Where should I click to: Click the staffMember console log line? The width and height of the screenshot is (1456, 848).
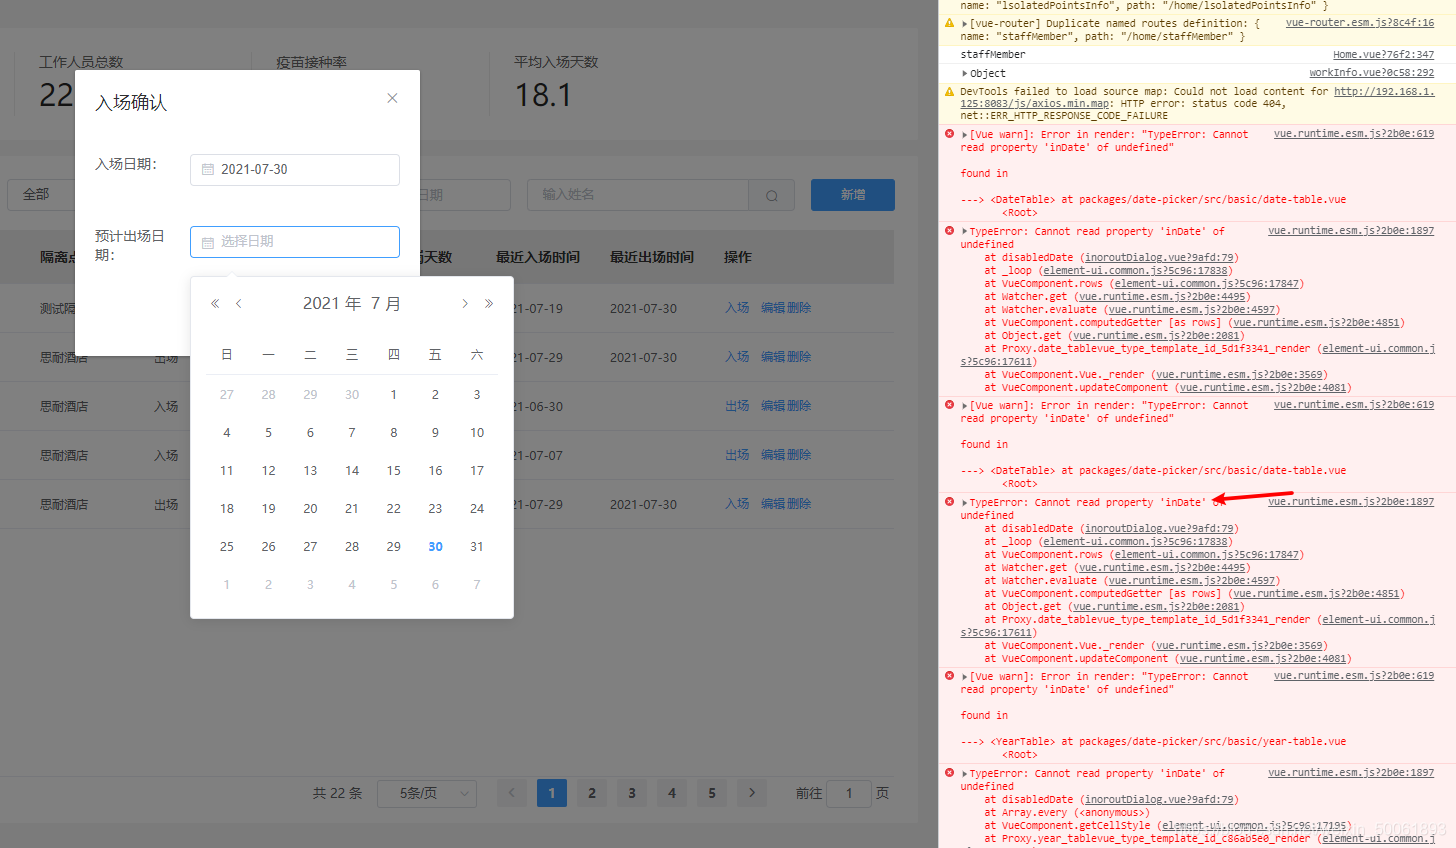(993, 55)
